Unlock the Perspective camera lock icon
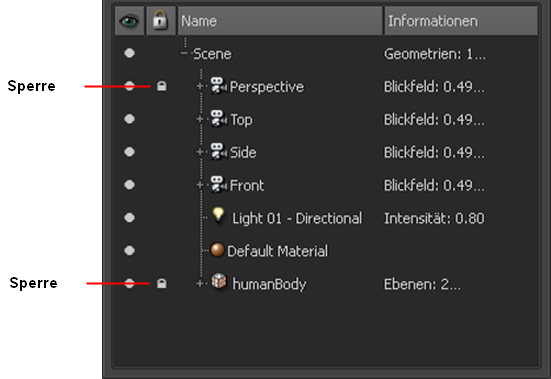The height and width of the screenshot is (379, 551). click(162, 86)
